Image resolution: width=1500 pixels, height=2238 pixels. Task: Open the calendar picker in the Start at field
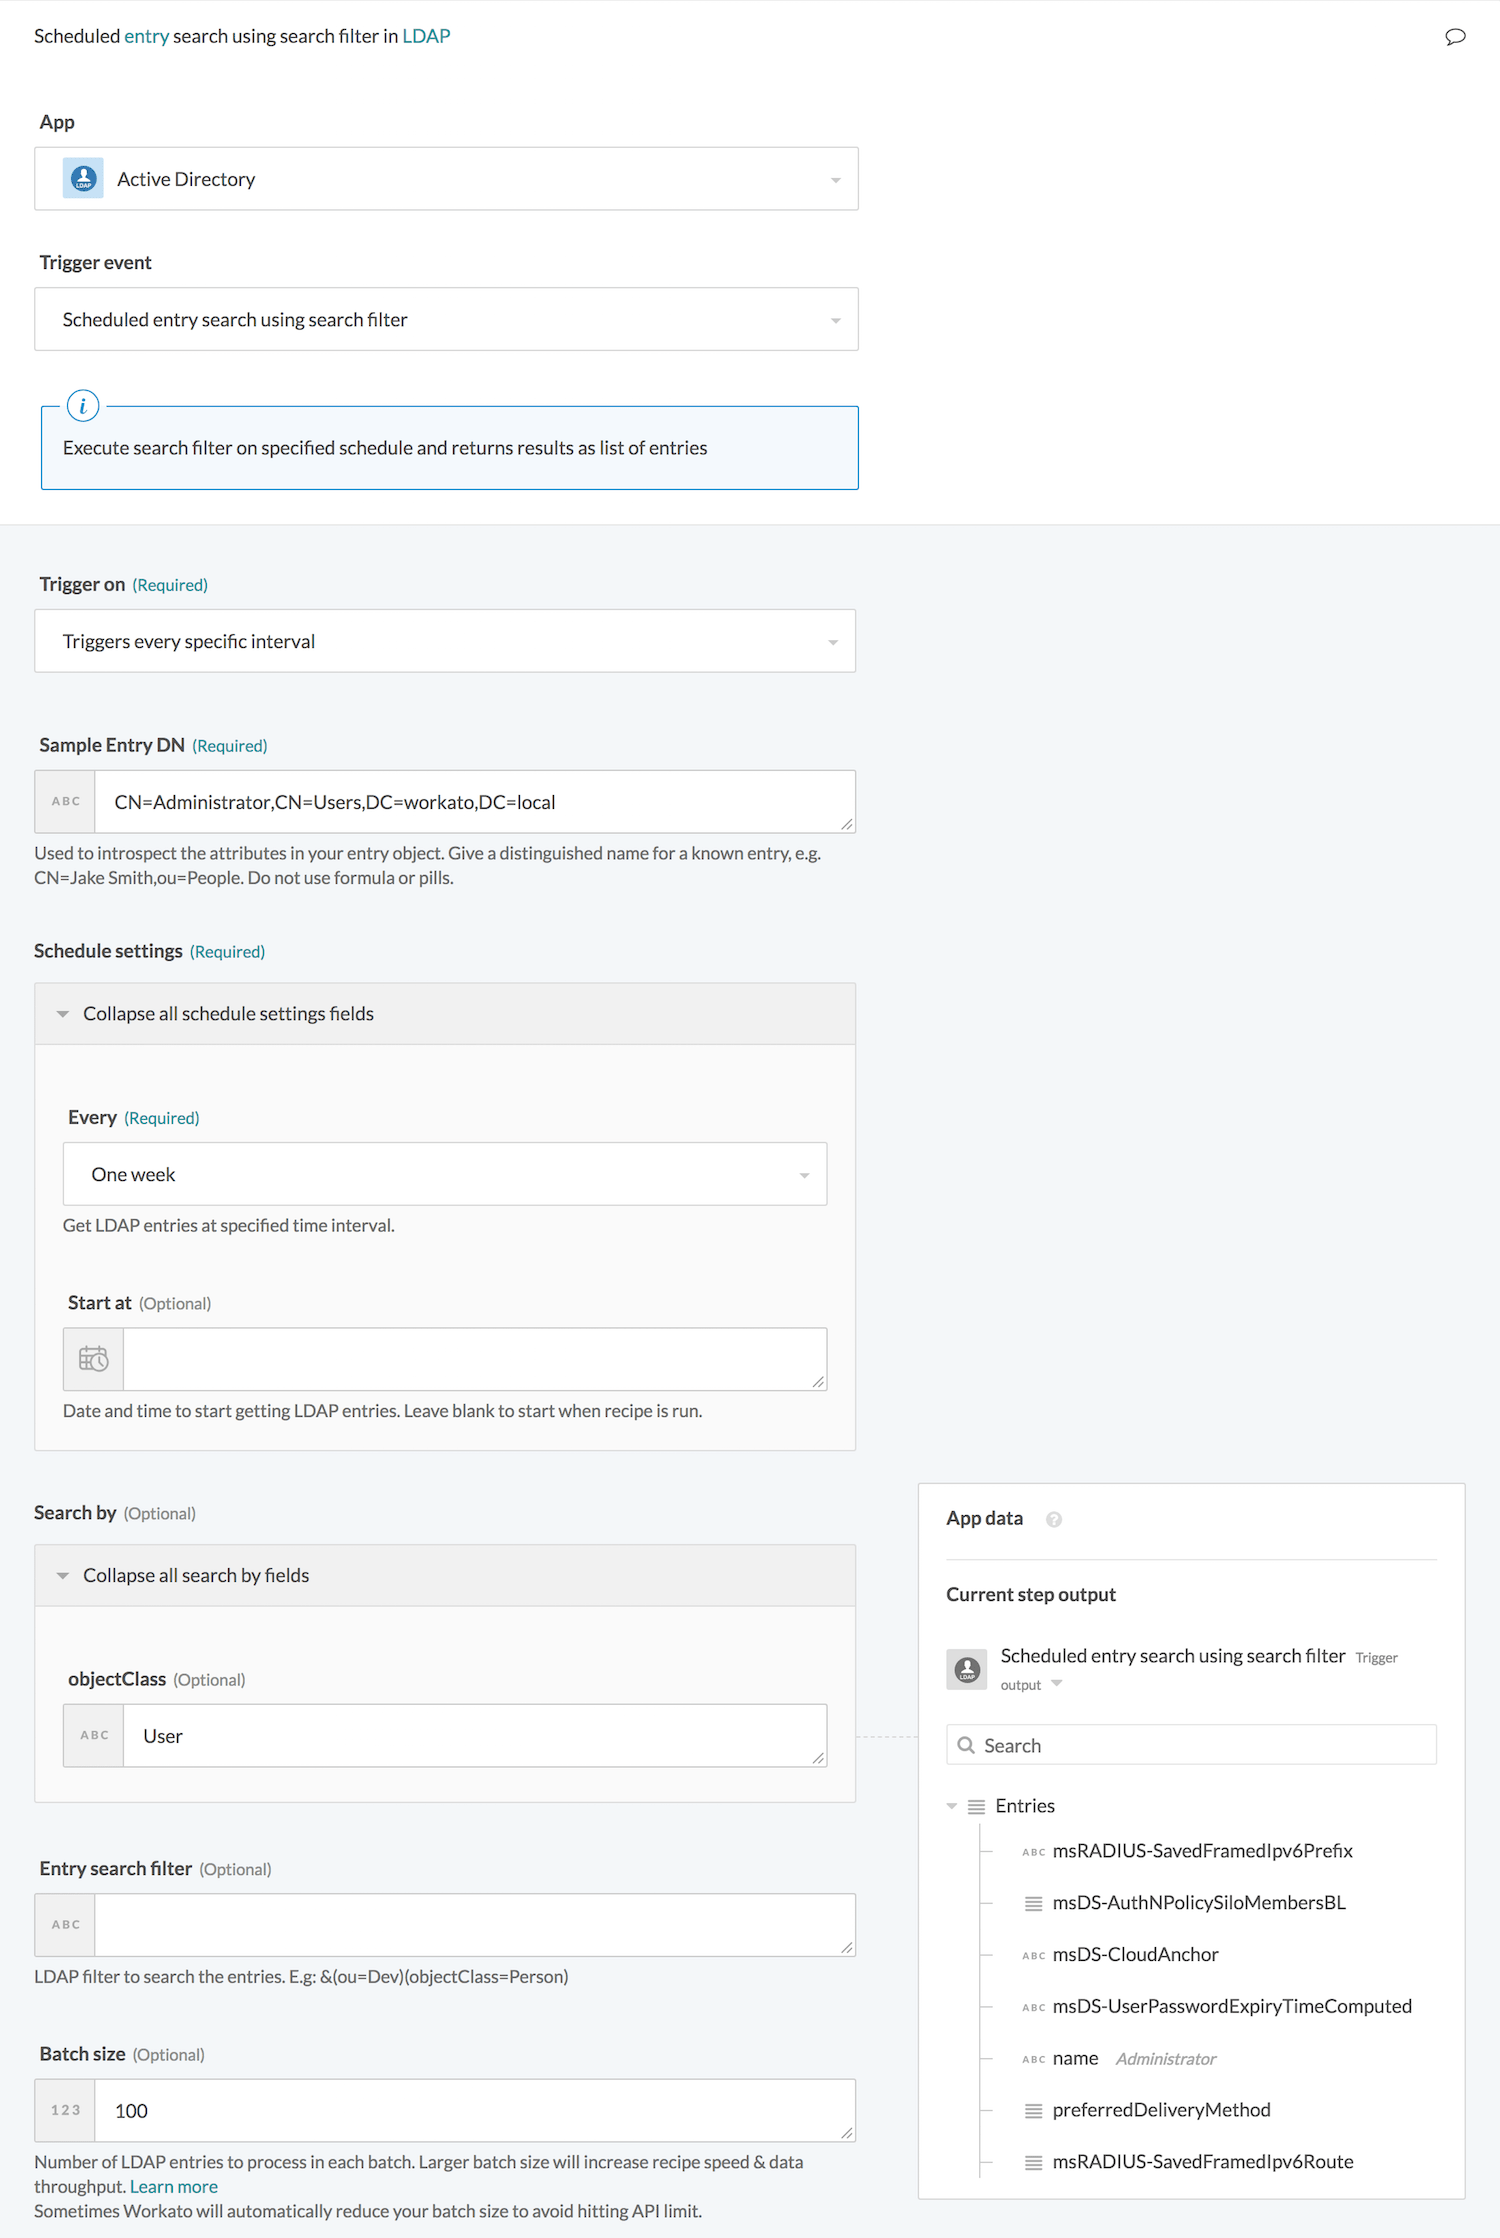(x=93, y=1359)
